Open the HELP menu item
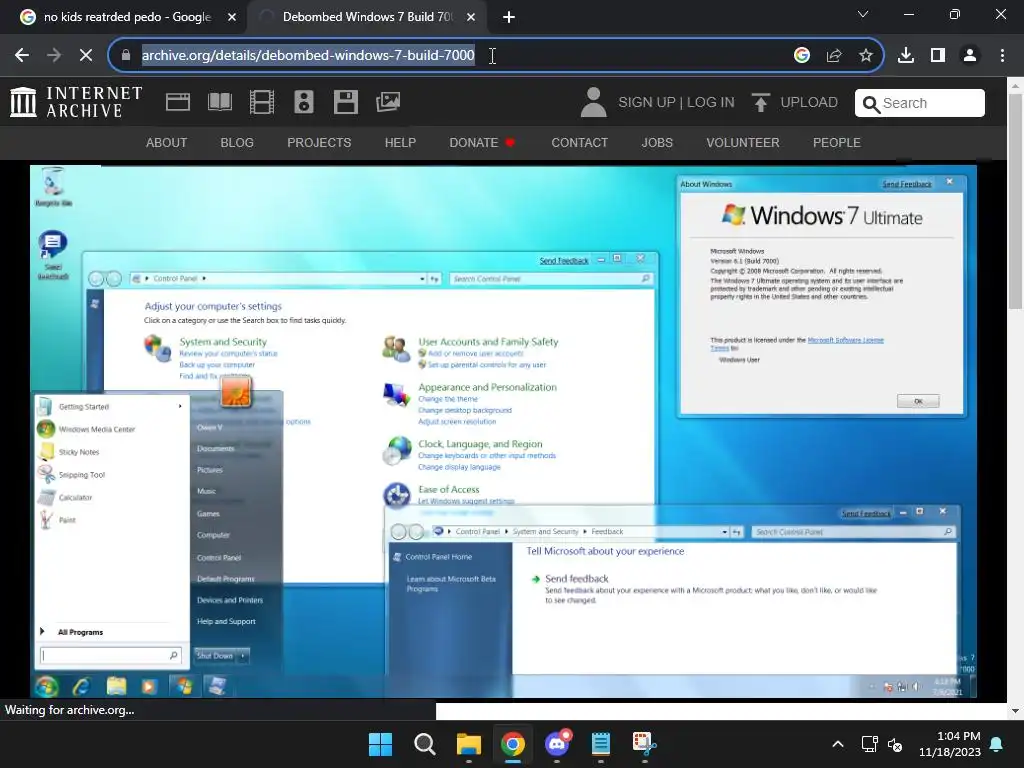Viewport: 1024px width, 768px height. tap(400, 142)
